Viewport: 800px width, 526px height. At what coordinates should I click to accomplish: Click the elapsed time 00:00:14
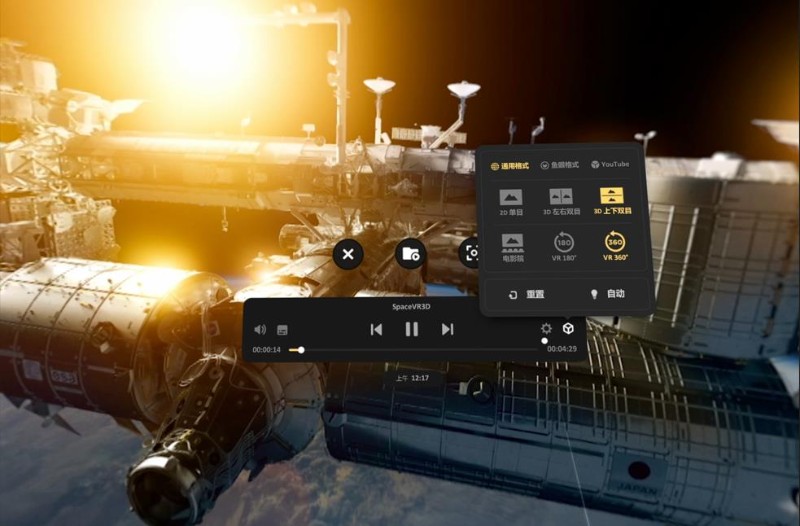pos(266,350)
